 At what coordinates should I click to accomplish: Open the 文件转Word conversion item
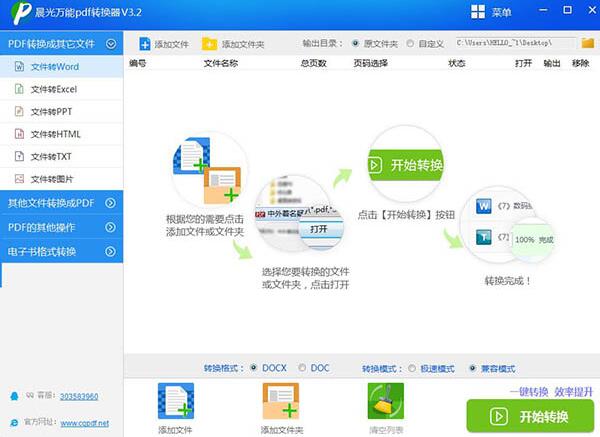point(62,67)
